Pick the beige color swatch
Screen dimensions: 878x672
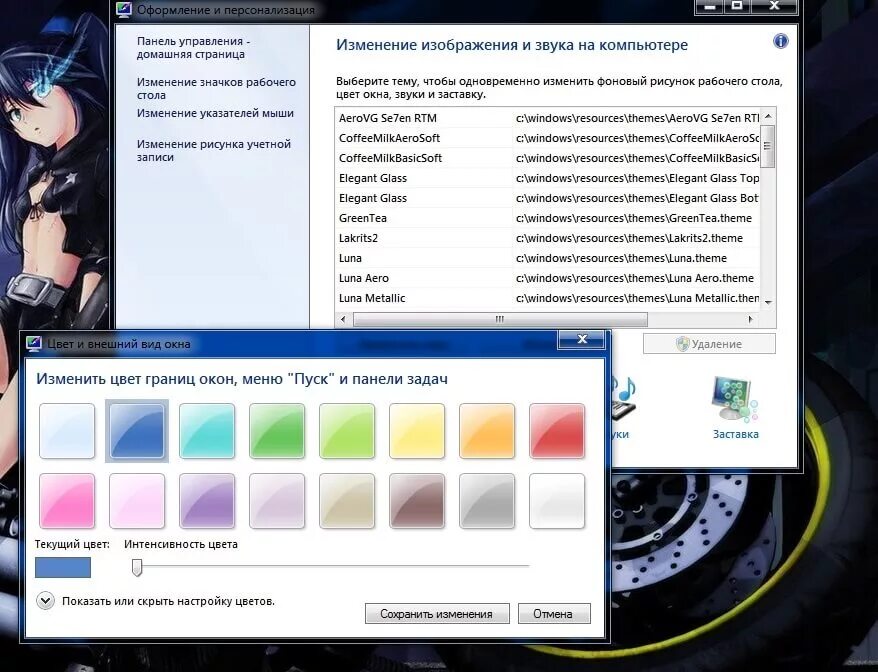pos(347,501)
